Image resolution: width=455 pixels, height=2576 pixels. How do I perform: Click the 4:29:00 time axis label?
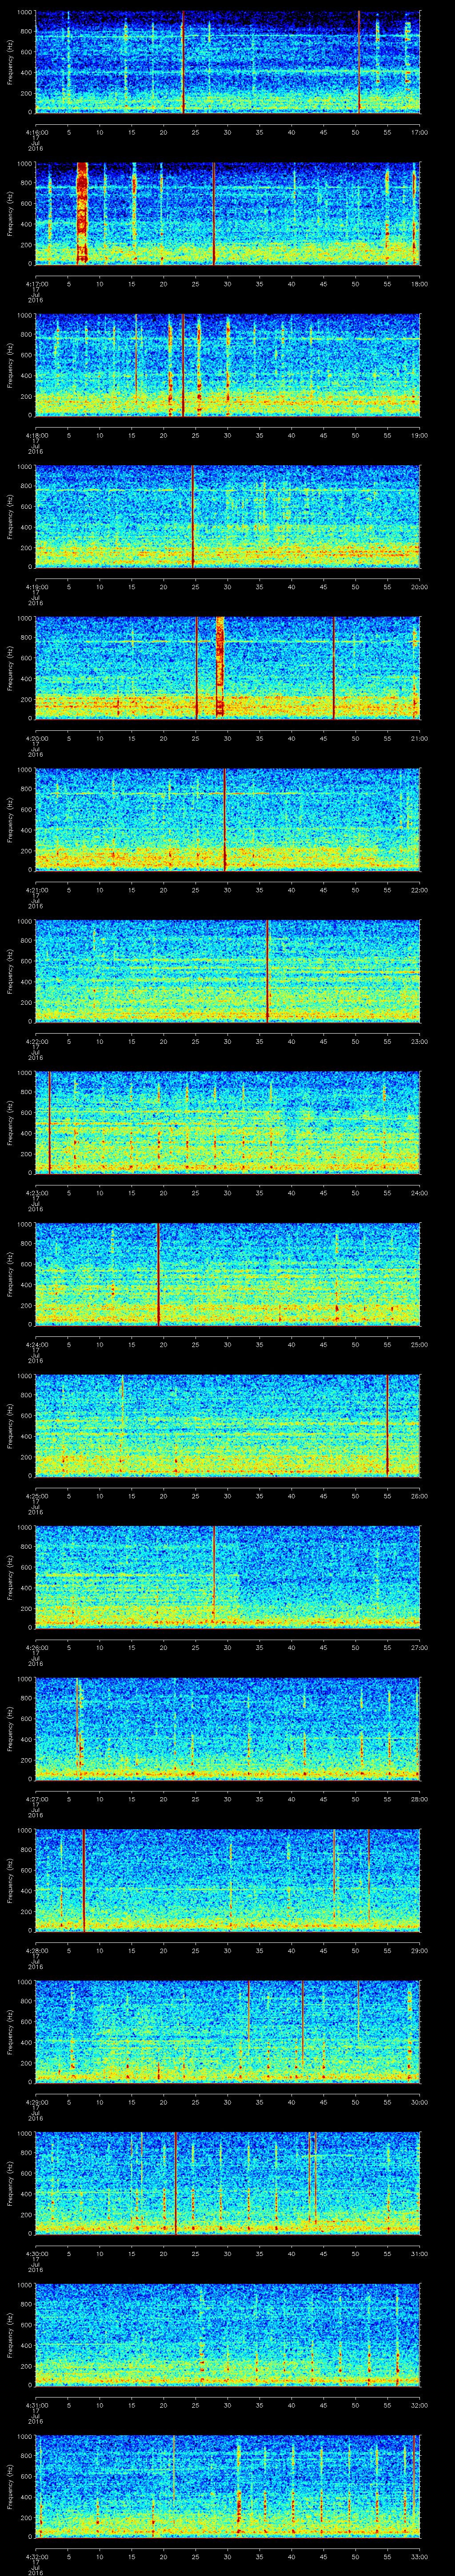click(x=36, y=2102)
